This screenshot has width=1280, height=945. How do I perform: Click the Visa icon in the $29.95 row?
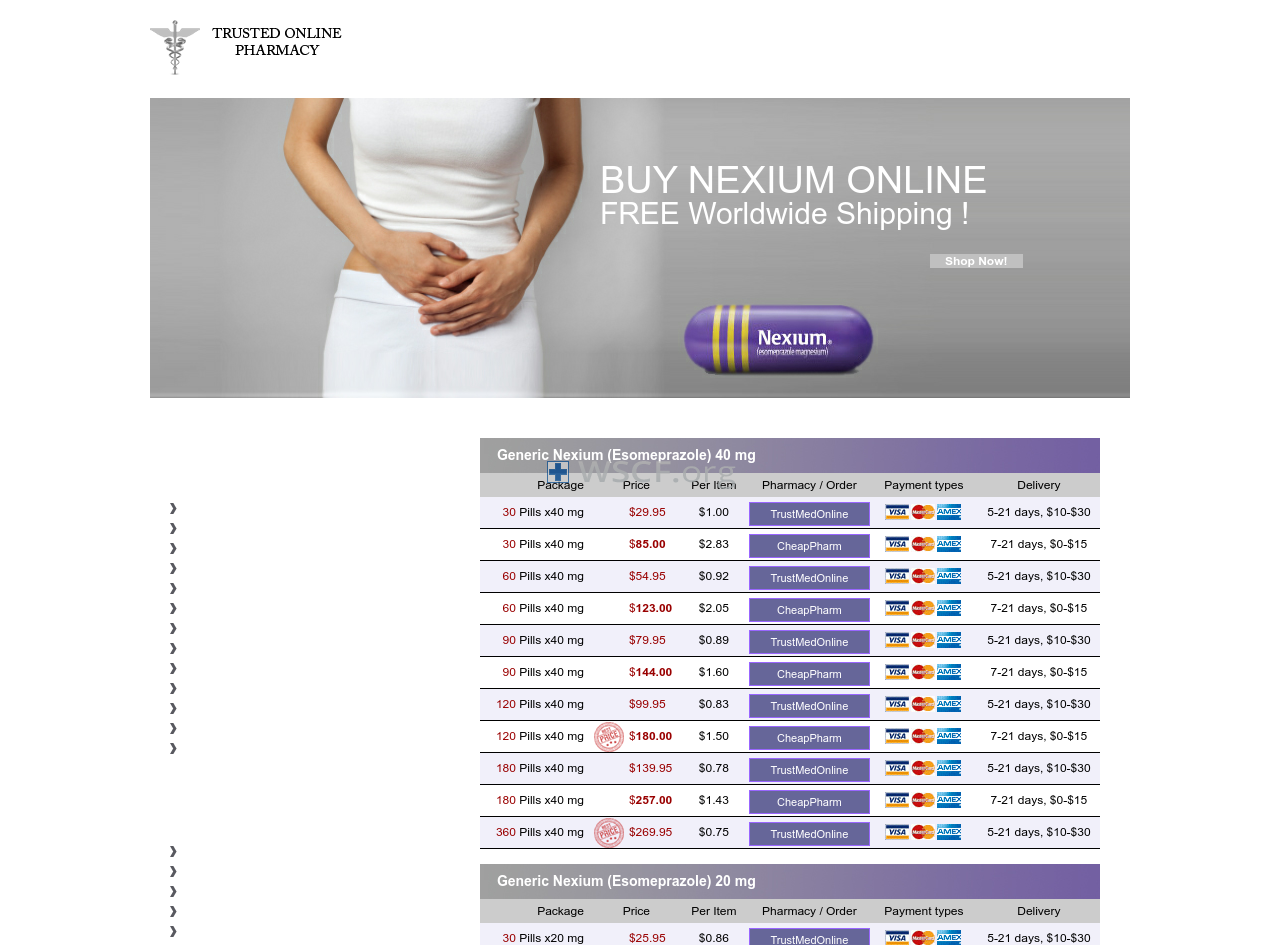pos(897,512)
